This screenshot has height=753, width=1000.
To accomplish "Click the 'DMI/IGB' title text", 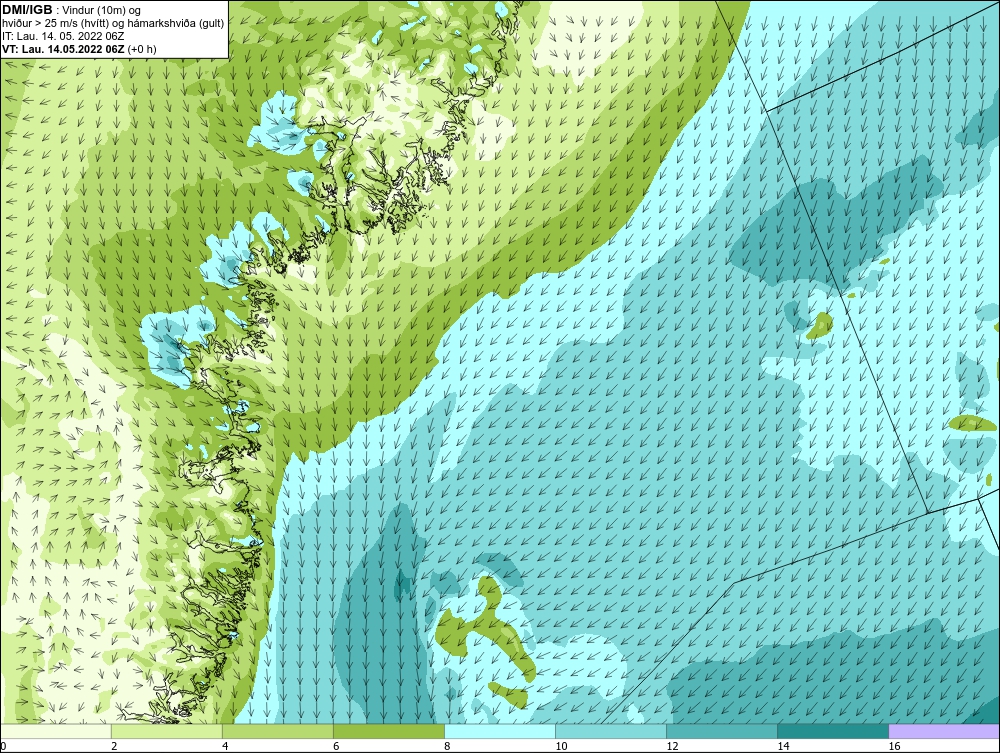I will click(27, 10).
